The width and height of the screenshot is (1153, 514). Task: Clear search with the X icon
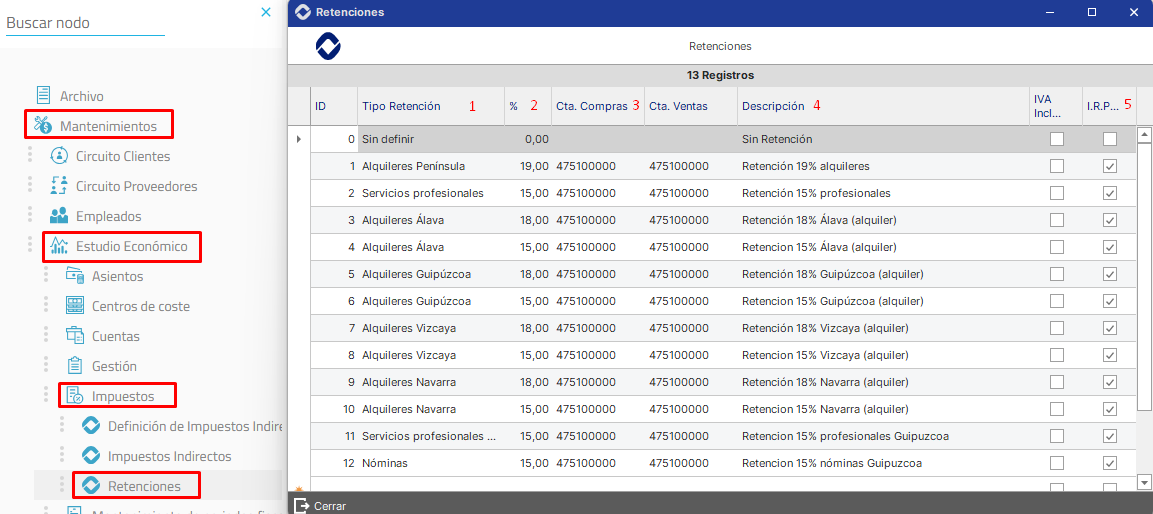coord(266,11)
